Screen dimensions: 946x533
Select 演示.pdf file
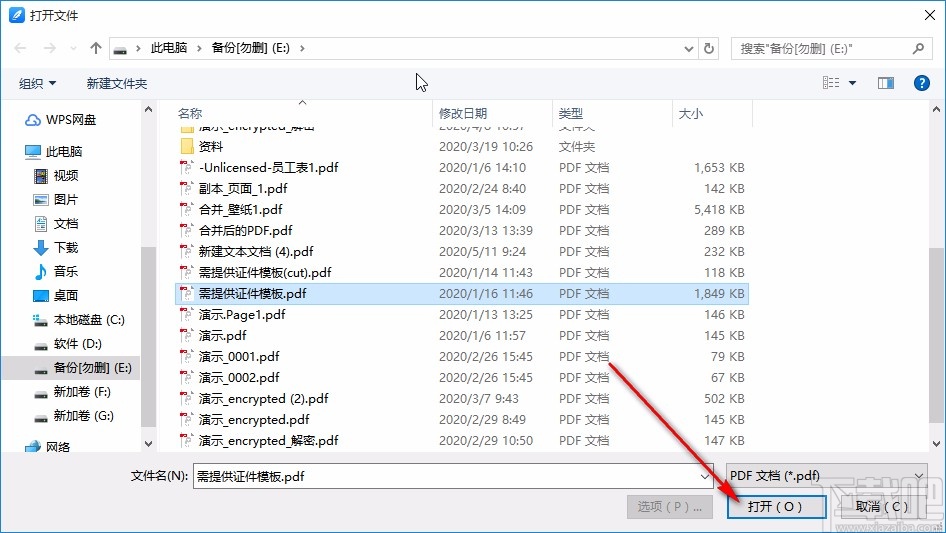coord(462,336)
